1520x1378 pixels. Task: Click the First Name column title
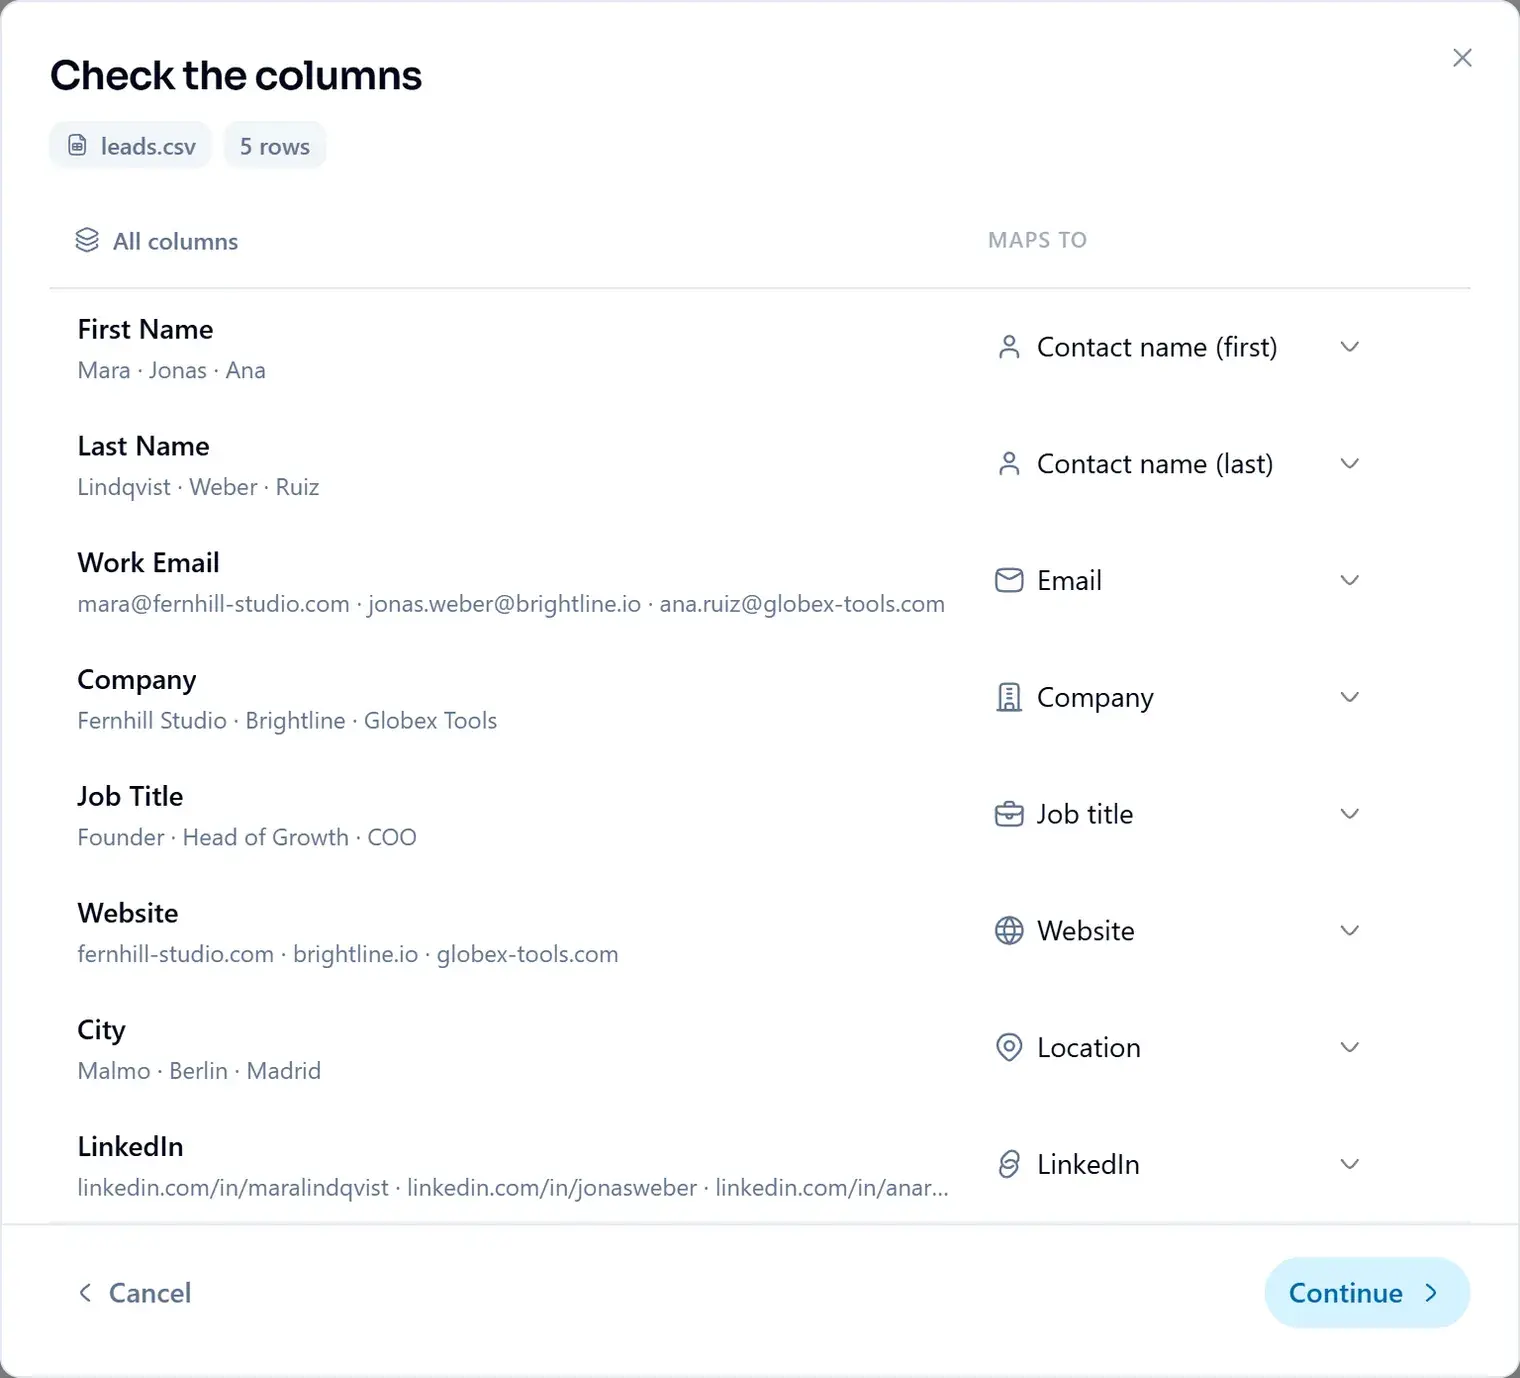(x=145, y=329)
